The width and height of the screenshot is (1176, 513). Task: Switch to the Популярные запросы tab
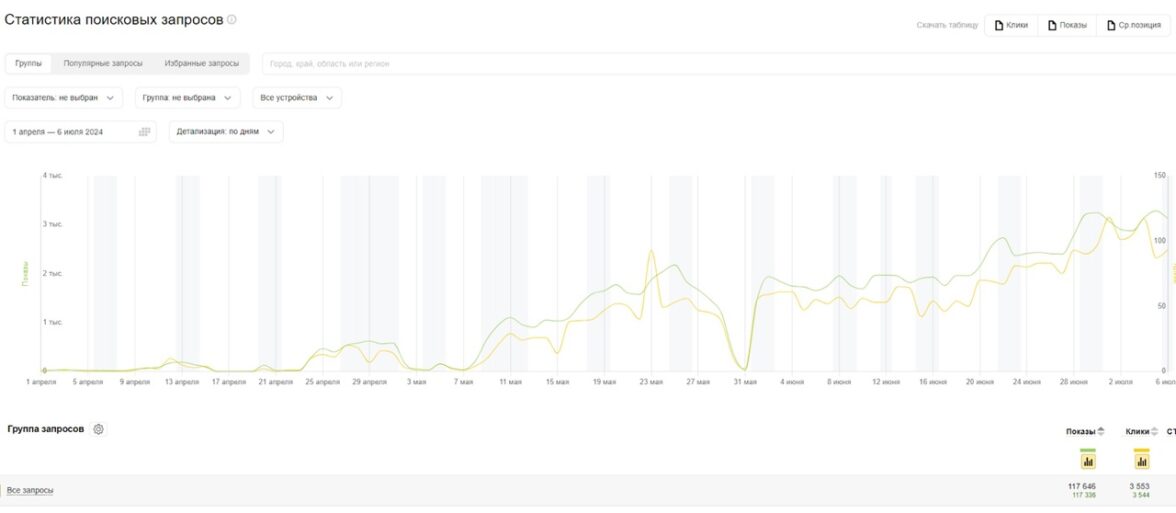[103, 64]
